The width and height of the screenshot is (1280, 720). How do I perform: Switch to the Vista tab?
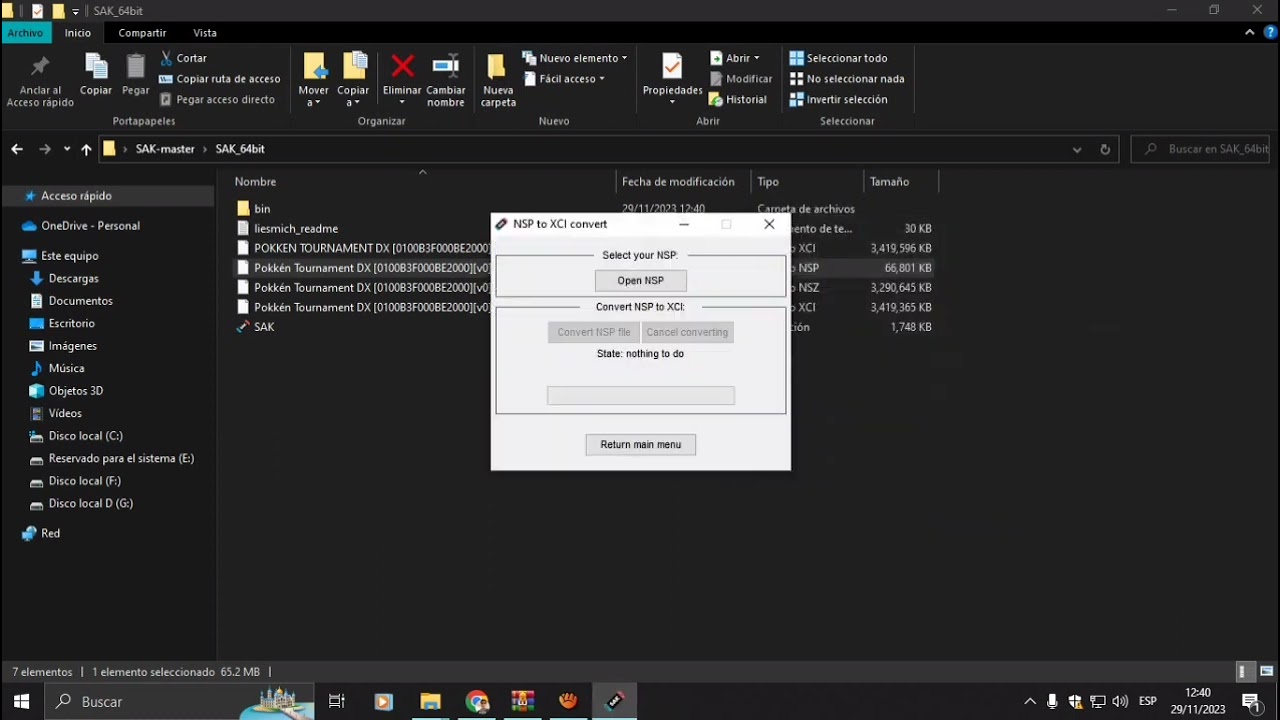click(205, 33)
